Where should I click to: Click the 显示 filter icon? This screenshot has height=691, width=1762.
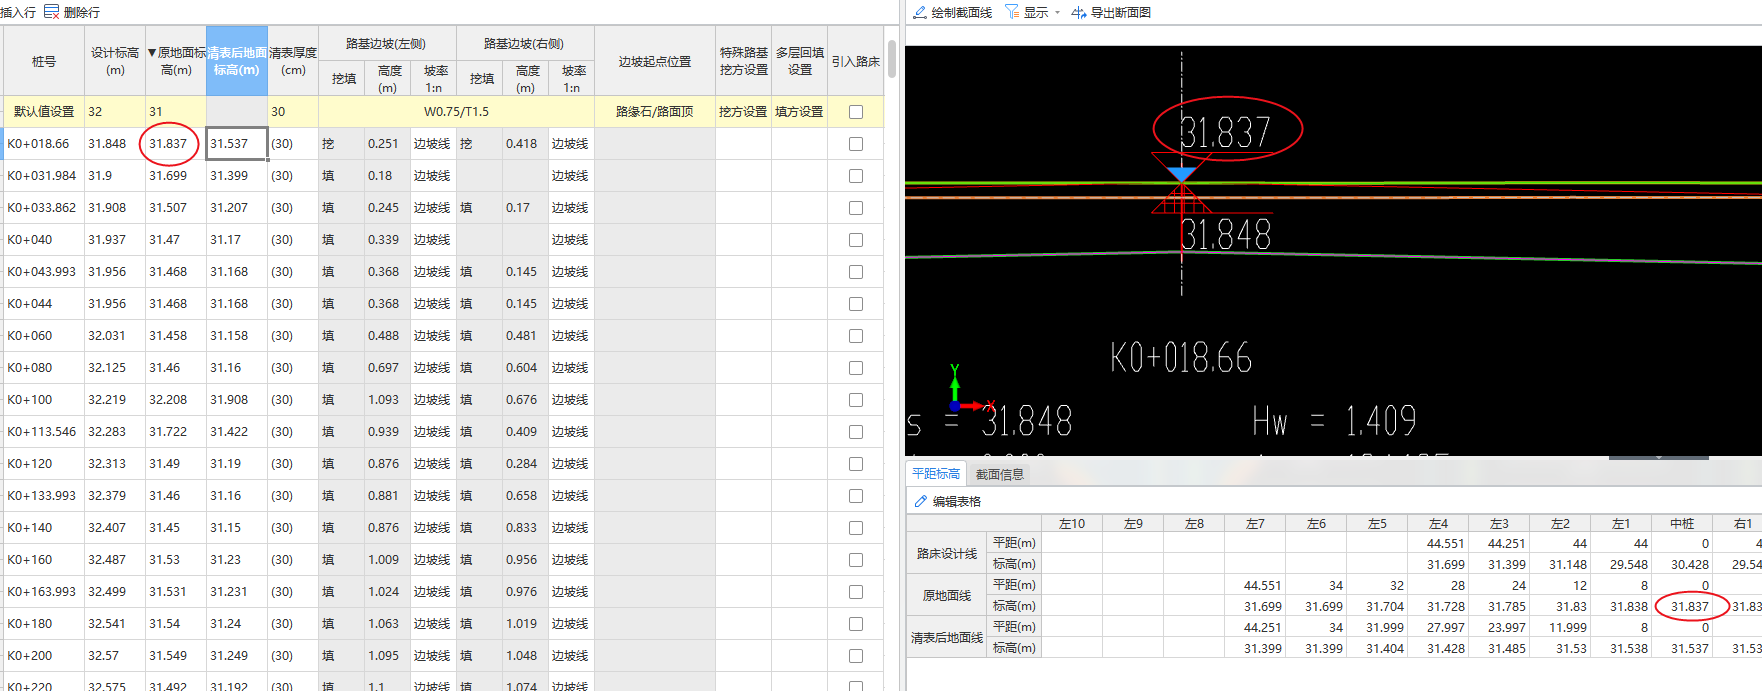(x=1012, y=12)
